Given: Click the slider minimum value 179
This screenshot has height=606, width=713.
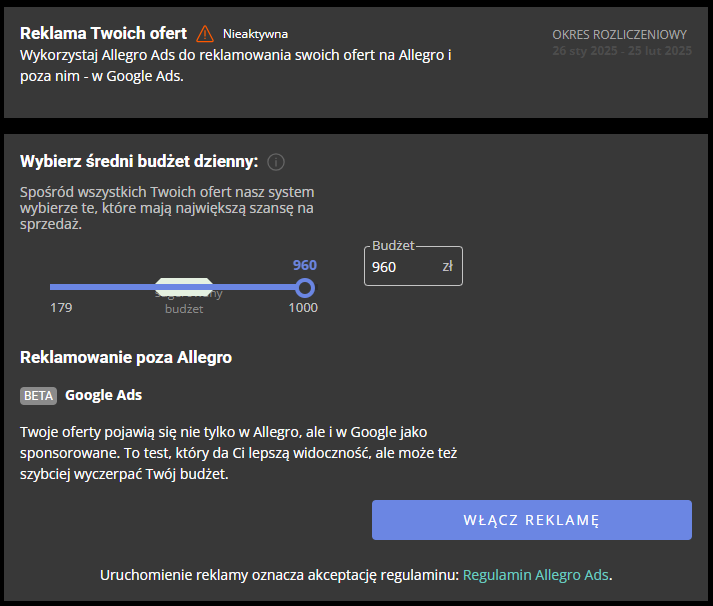Looking at the screenshot, I should click(61, 308).
